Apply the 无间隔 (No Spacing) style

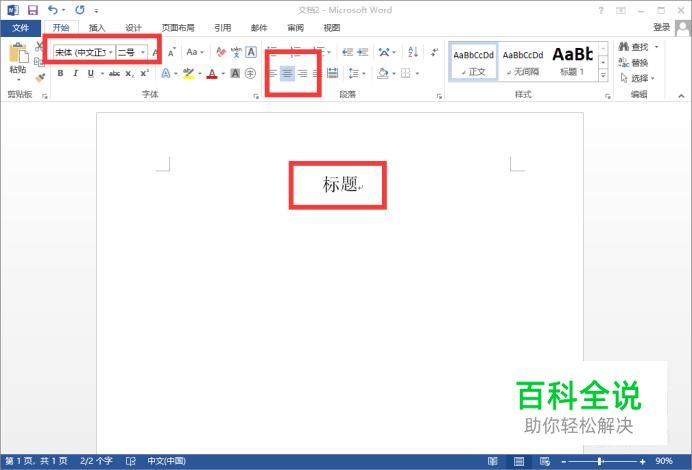click(x=523, y=62)
